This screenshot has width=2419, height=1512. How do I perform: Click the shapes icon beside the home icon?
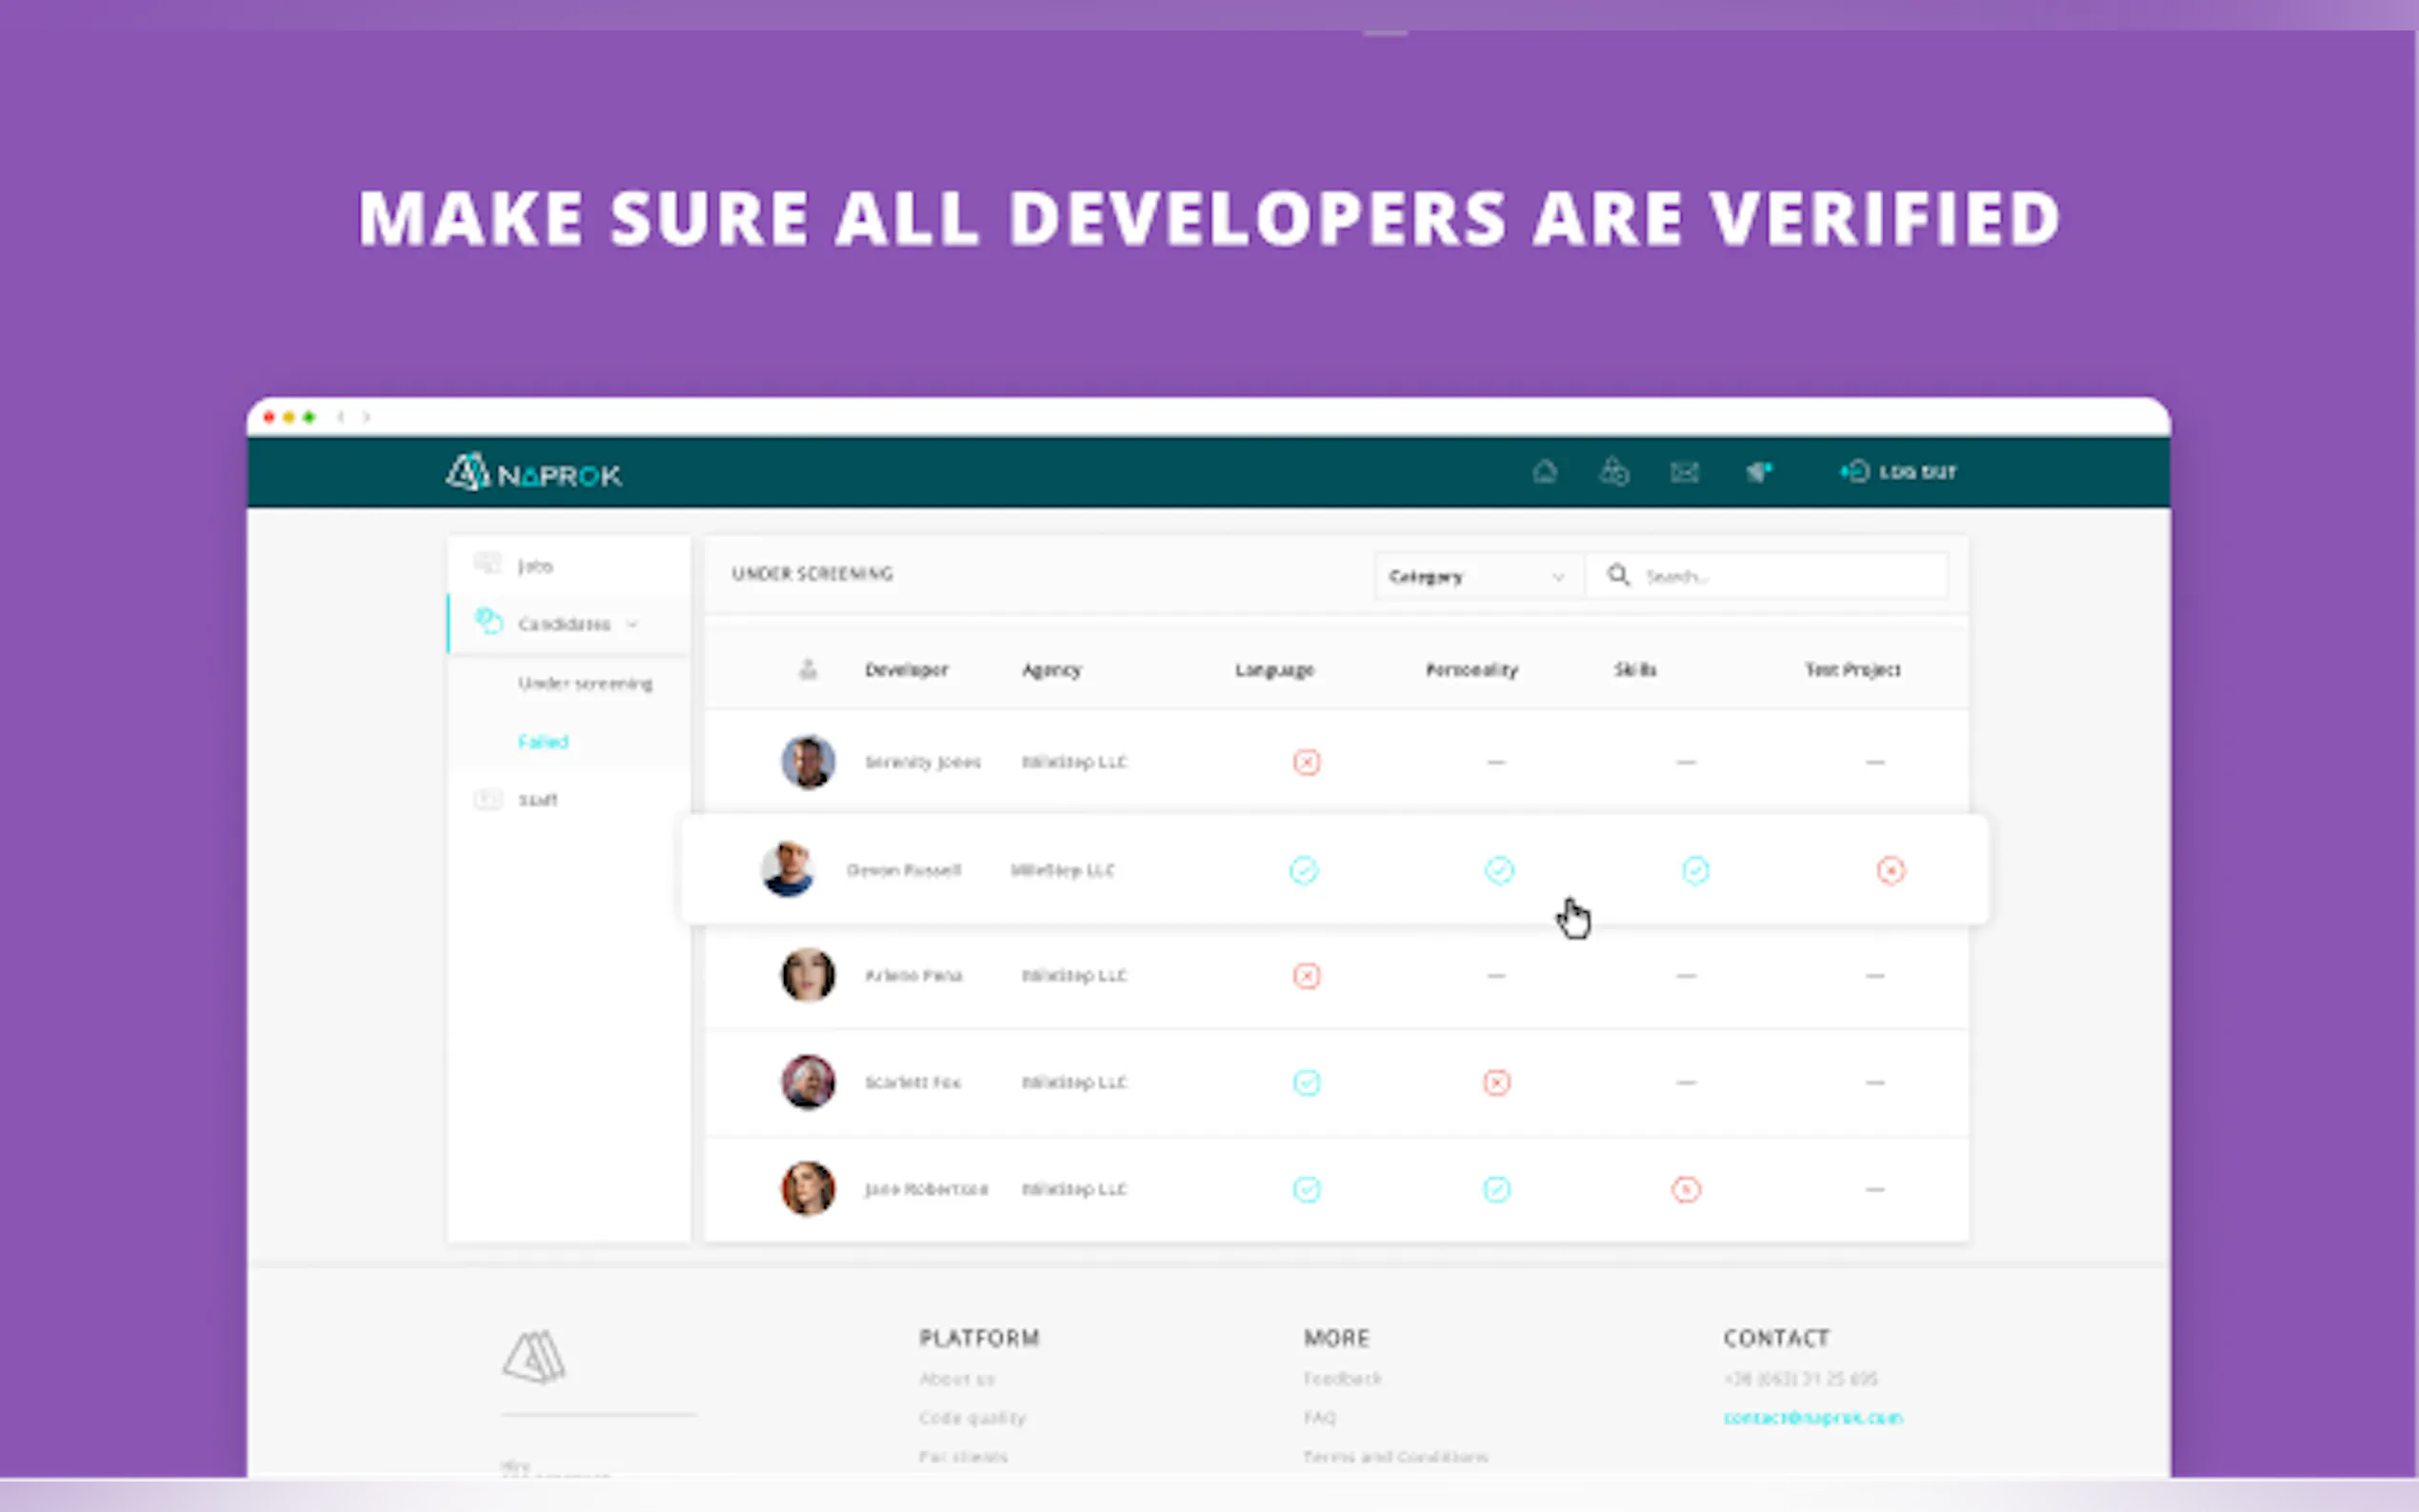pyautogui.click(x=1613, y=472)
